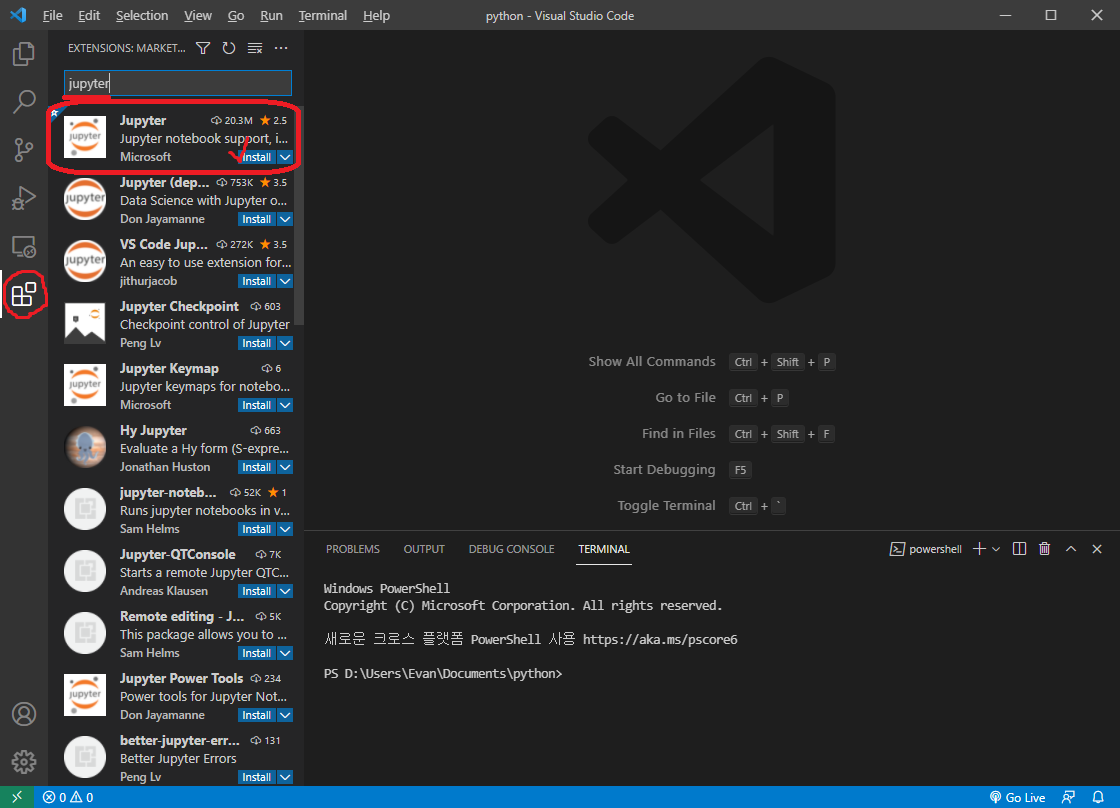Expand install options dropdown for Jupyter
The height and width of the screenshot is (808, 1120).
[285, 157]
